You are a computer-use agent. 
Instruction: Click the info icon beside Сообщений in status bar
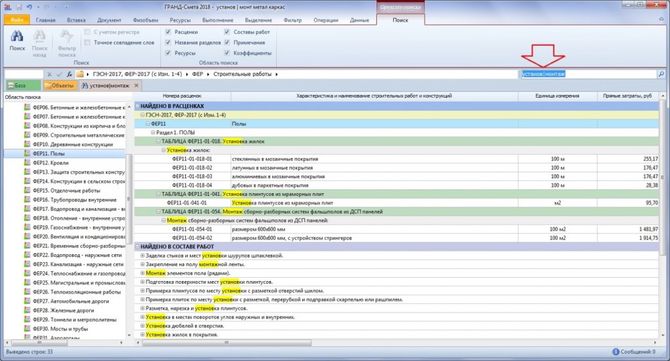tap(616, 352)
